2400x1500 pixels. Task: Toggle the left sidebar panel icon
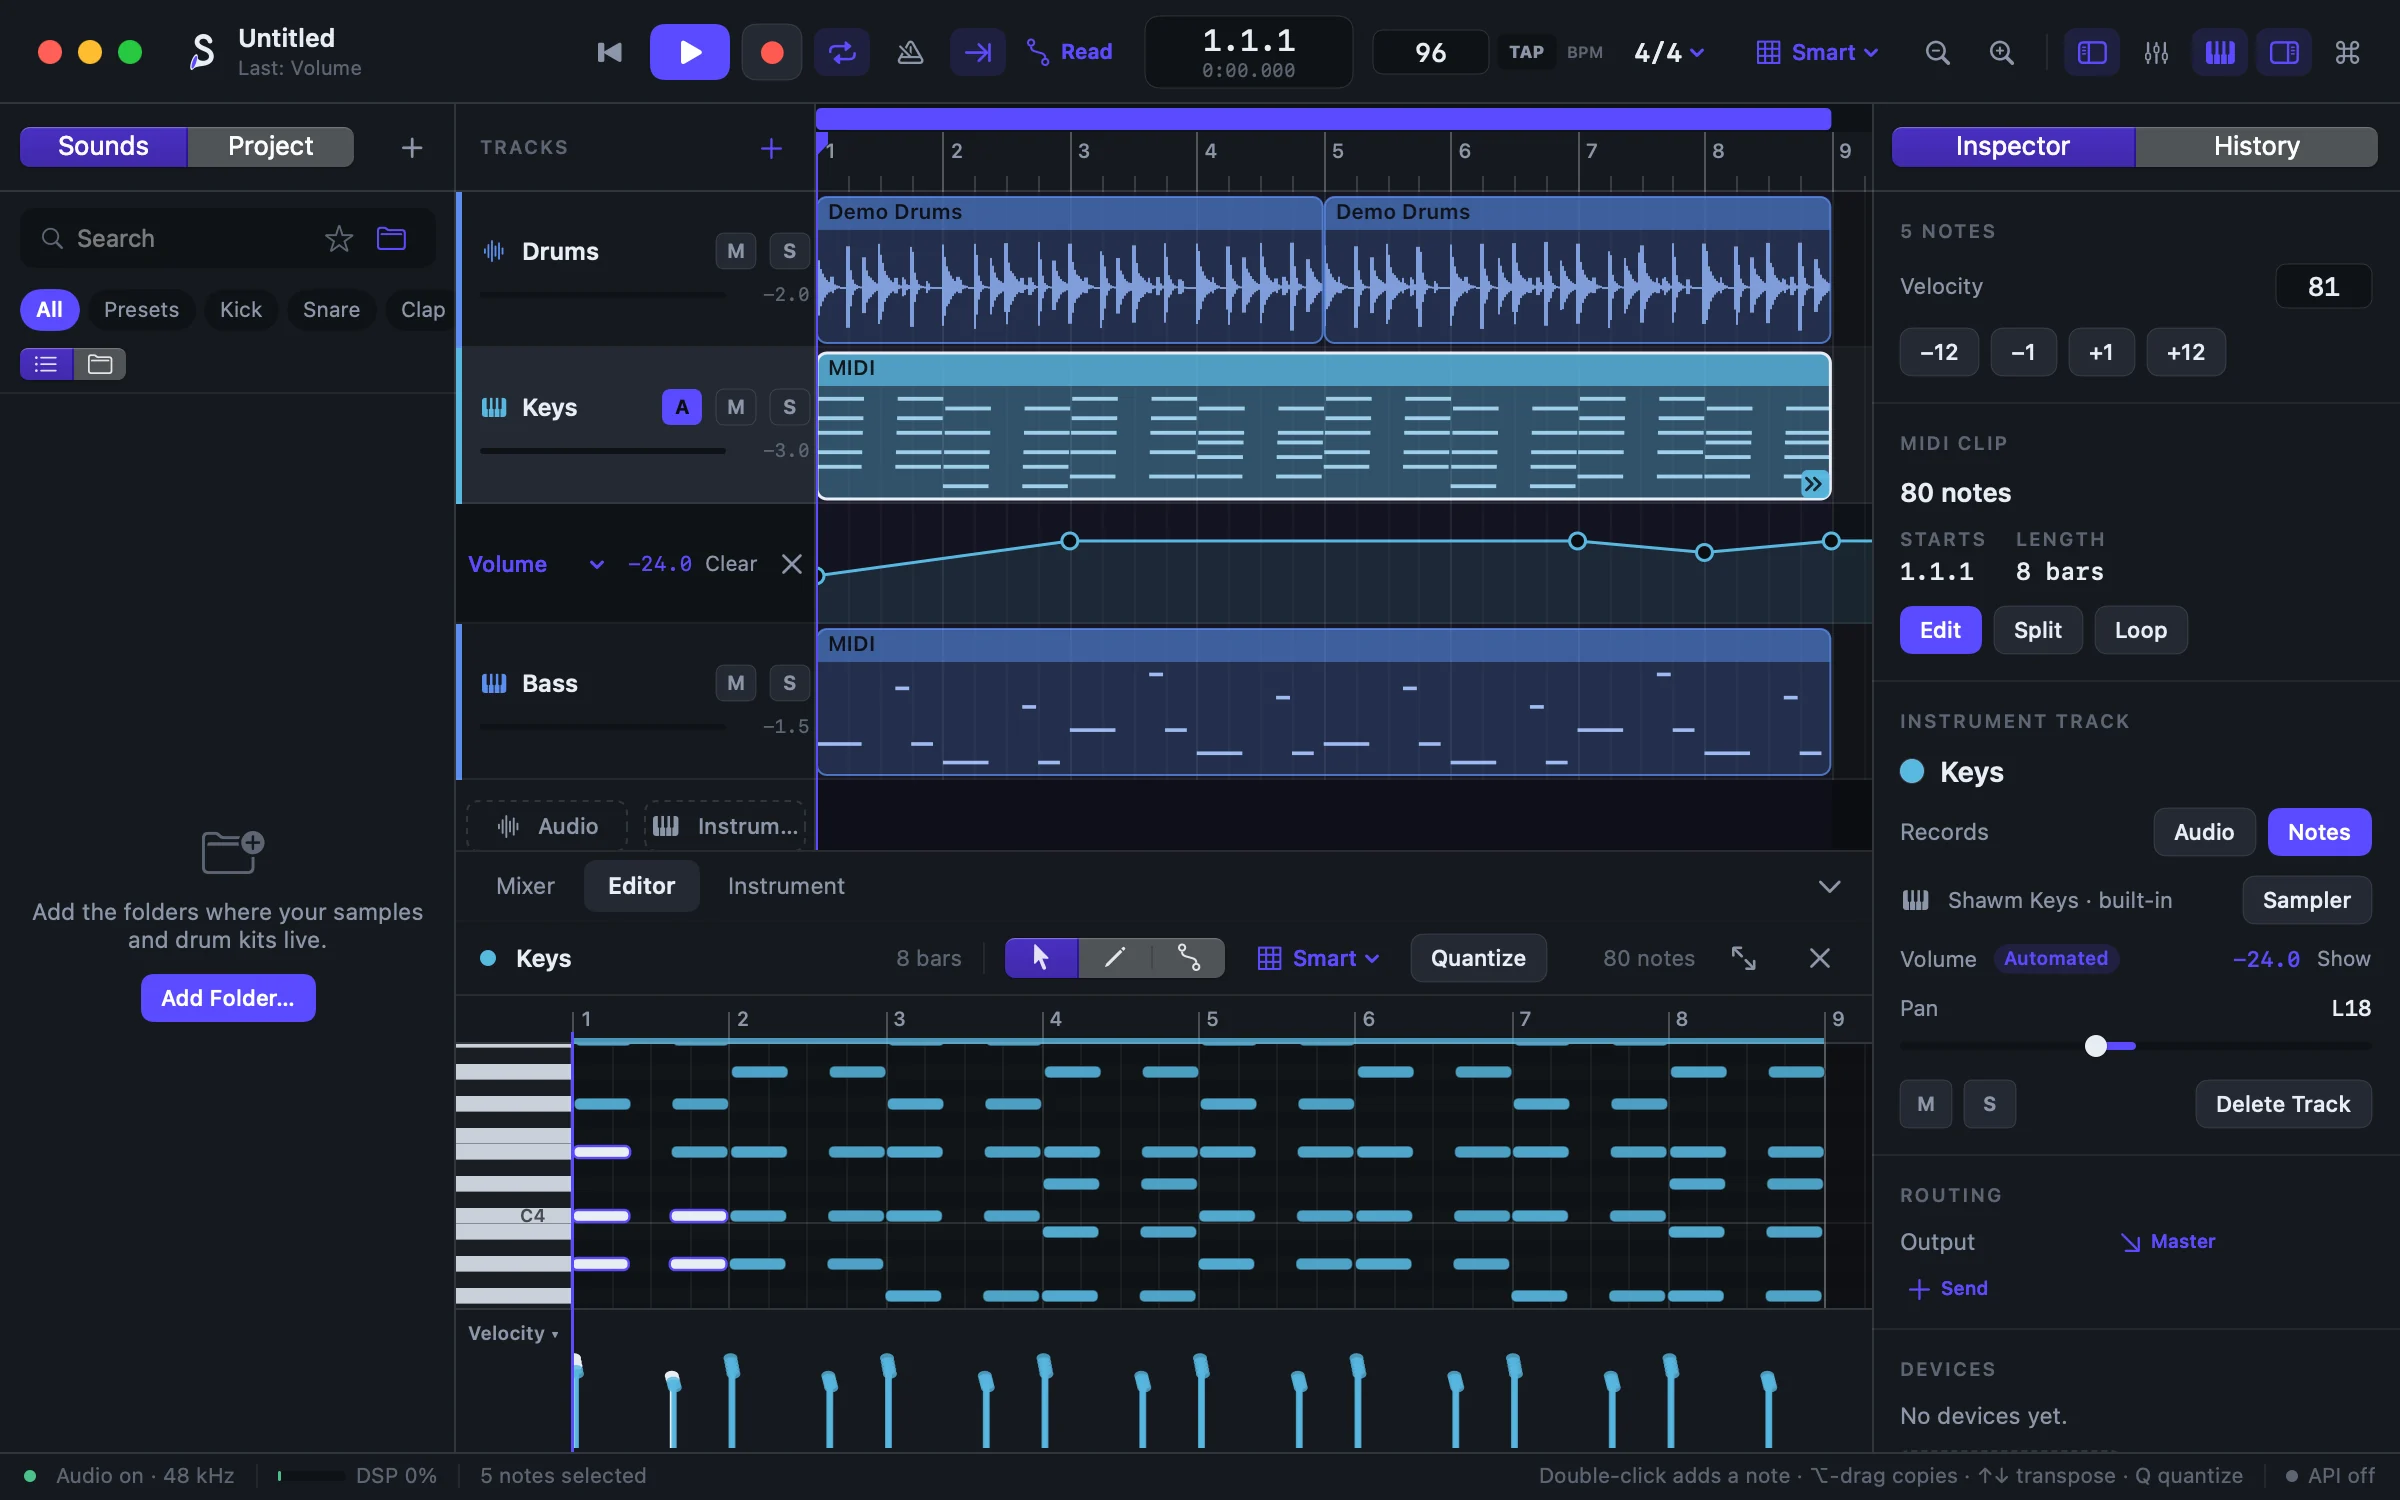point(2091,52)
